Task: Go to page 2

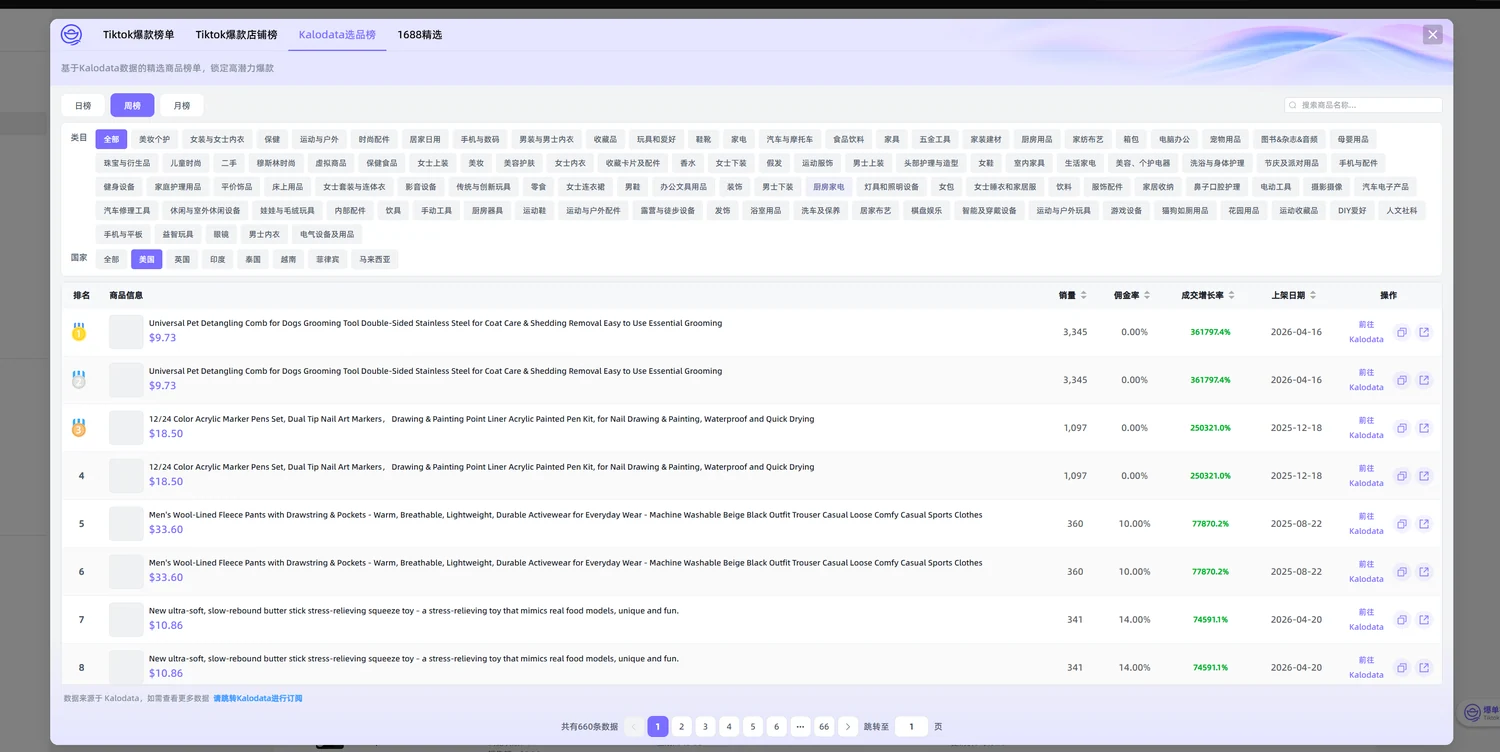Action: pyautogui.click(x=682, y=727)
